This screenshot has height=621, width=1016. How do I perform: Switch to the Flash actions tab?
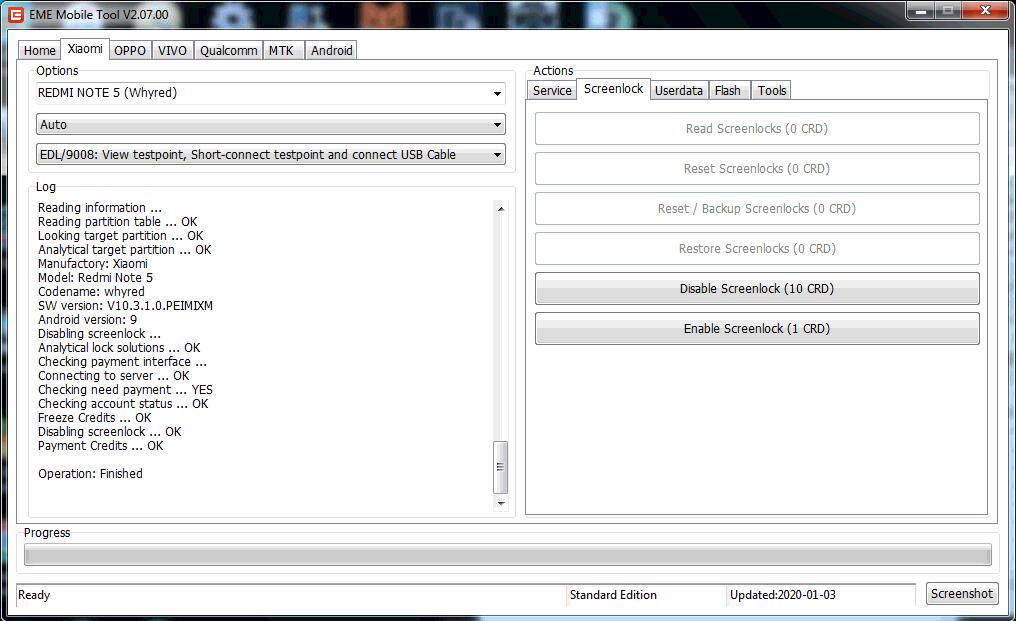point(728,91)
